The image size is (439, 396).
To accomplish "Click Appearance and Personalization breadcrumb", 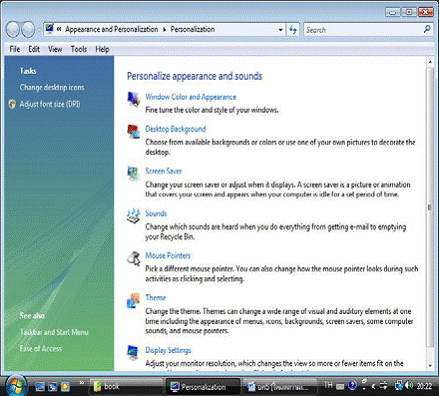I will [x=112, y=29].
